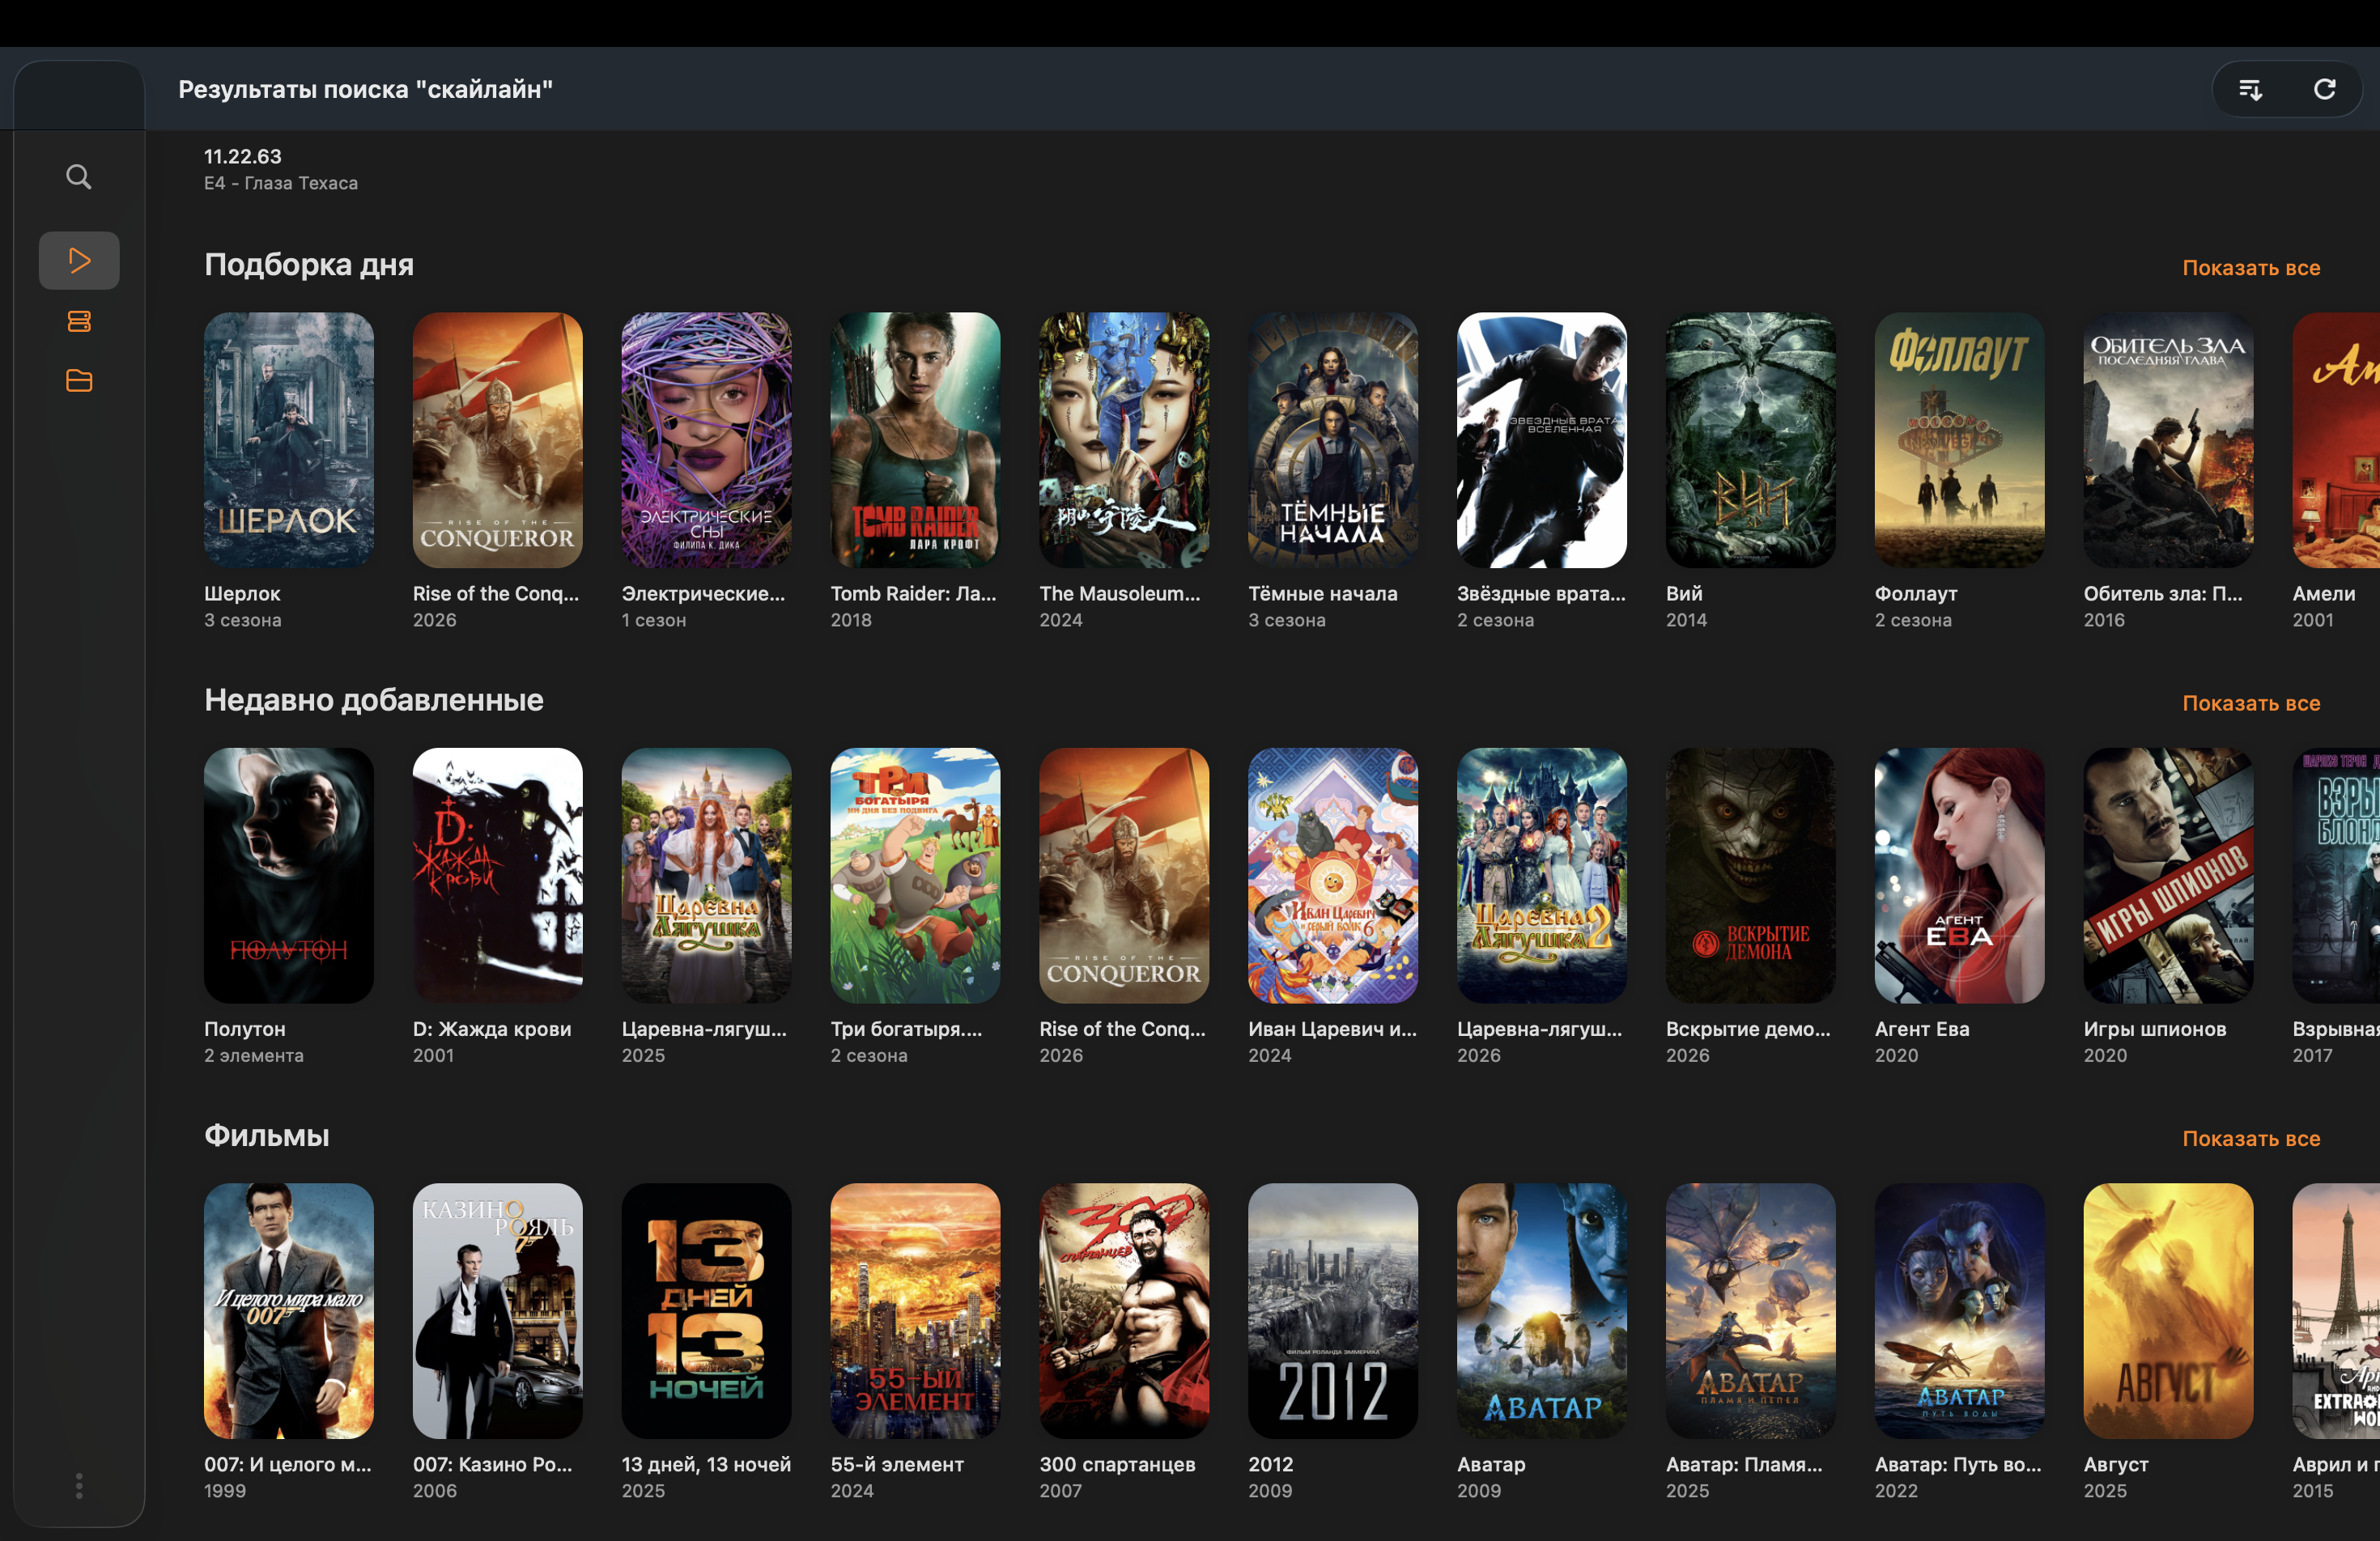
Task: Click the Фоллаут title label
Action: (1916, 593)
